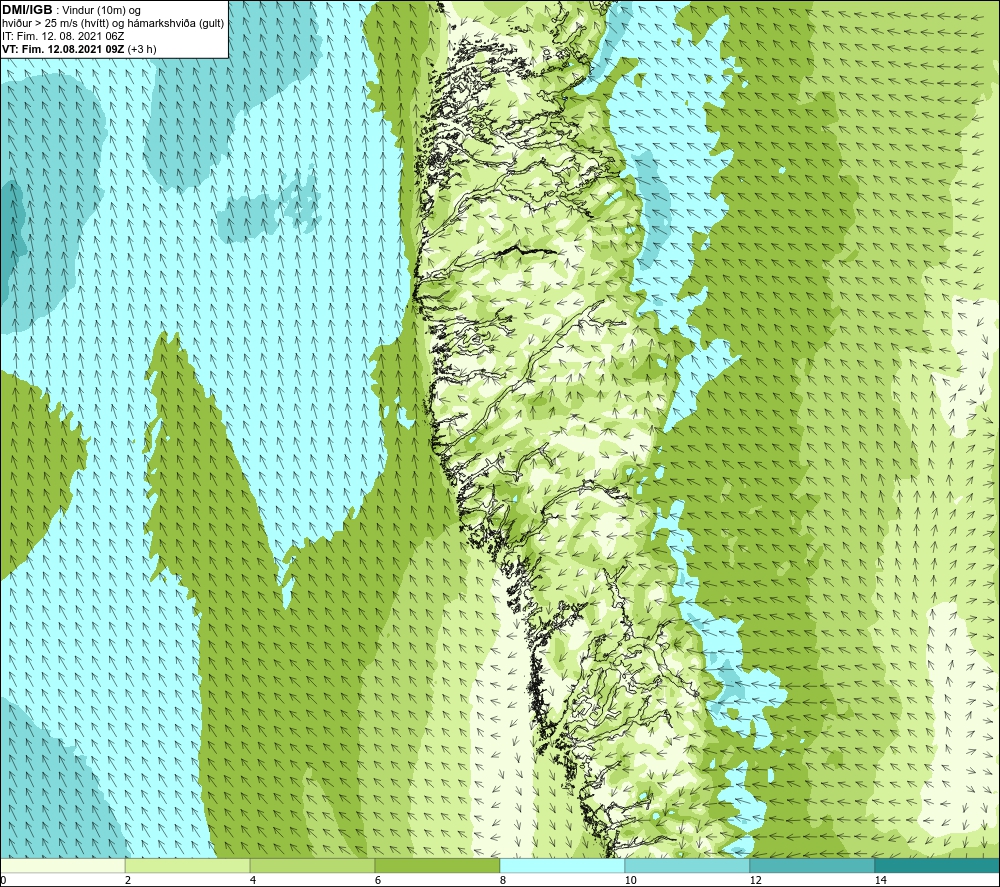Click the 'hviður > 25 m/s' legend description
This screenshot has width=1000, height=887.
tap(113, 24)
